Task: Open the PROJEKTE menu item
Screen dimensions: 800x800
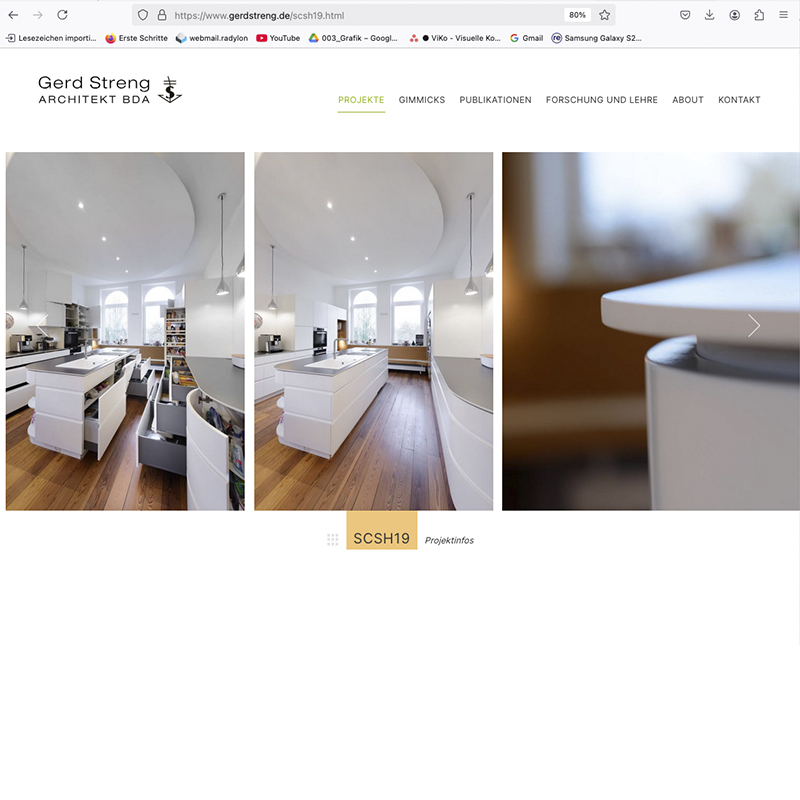Action: click(361, 100)
